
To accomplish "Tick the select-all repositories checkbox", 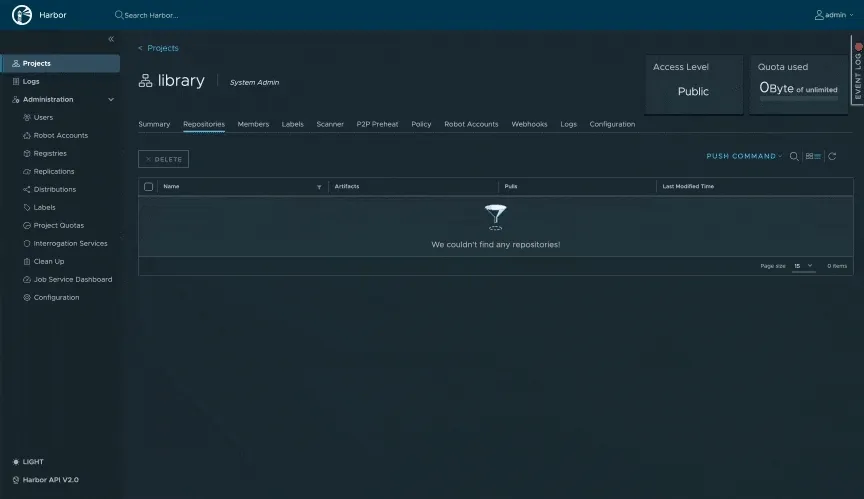I will (149, 187).
